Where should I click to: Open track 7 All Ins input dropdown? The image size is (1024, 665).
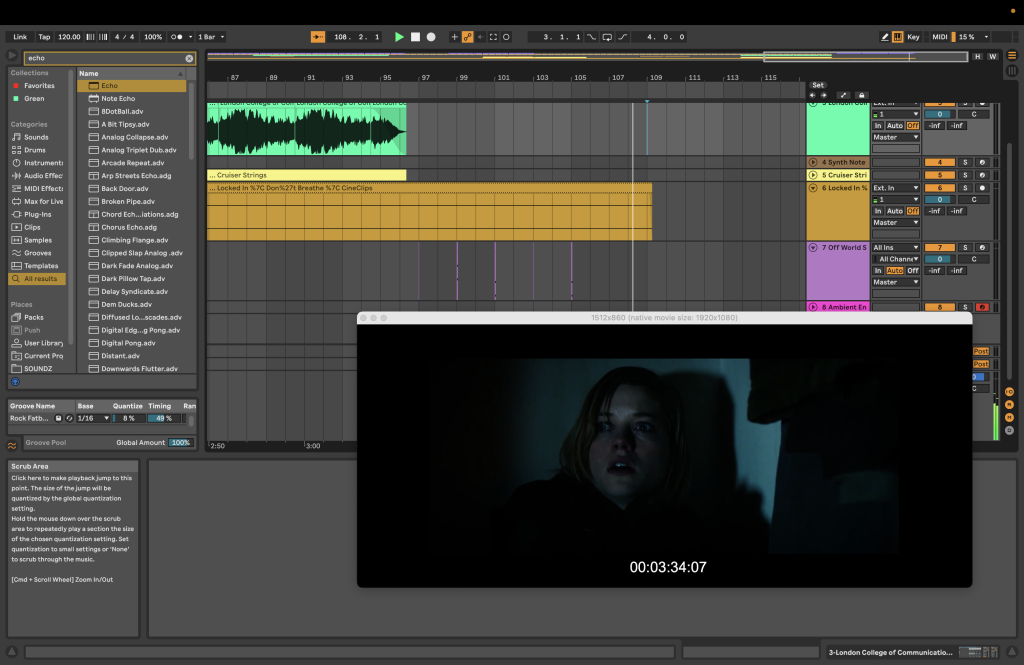coord(895,248)
